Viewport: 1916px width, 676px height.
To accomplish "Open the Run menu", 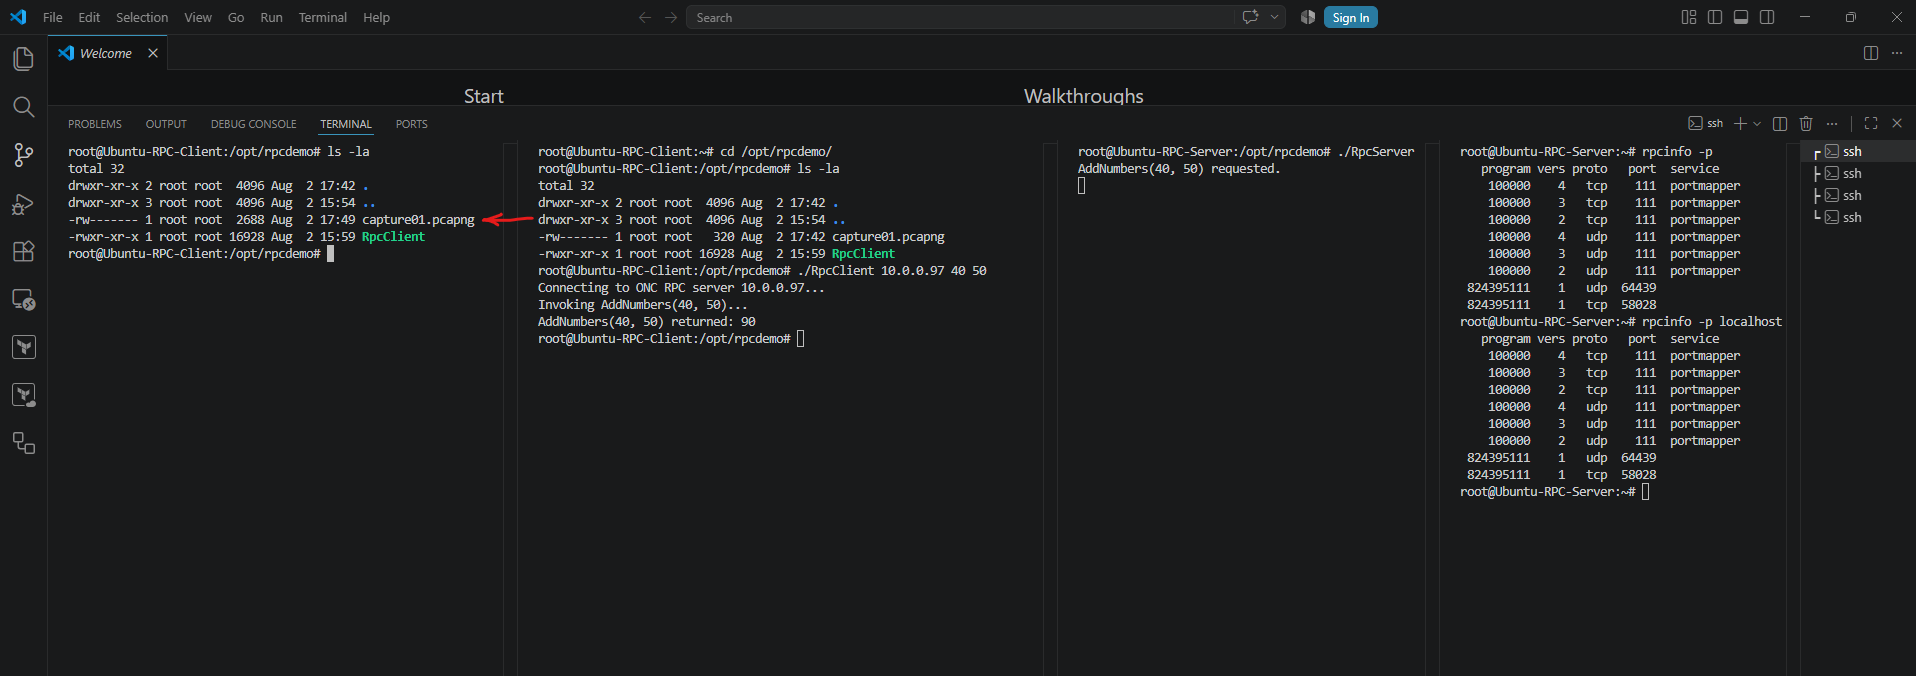I will tap(271, 17).
